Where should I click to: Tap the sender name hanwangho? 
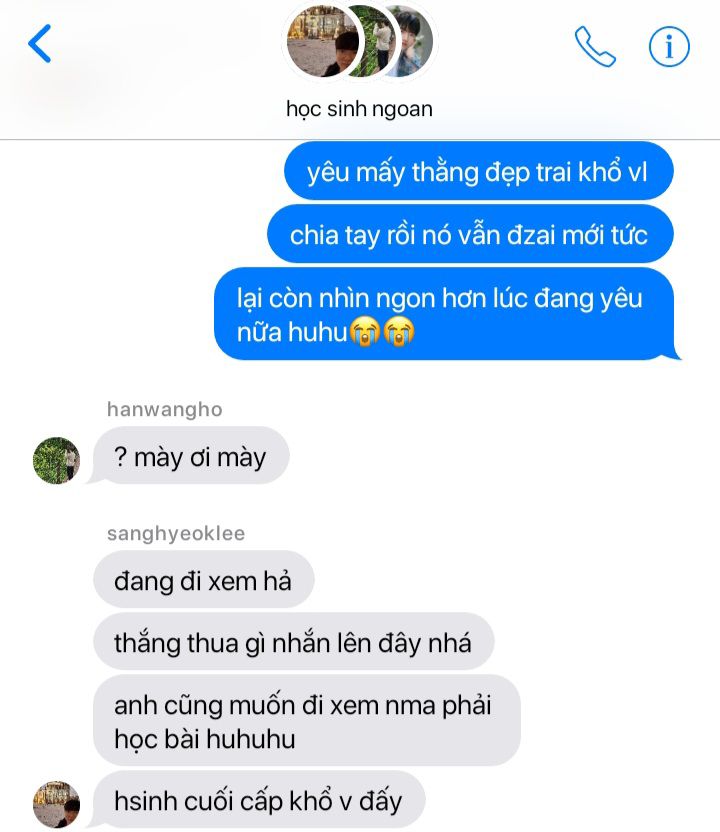coord(164,409)
